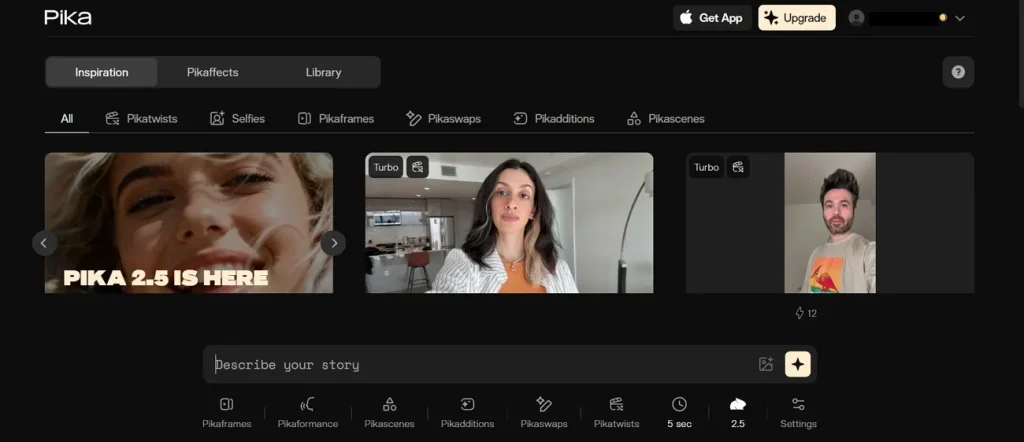The image size is (1024, 442).
Task: Select the Pikaformance tool
Action: tap(308, 413)
